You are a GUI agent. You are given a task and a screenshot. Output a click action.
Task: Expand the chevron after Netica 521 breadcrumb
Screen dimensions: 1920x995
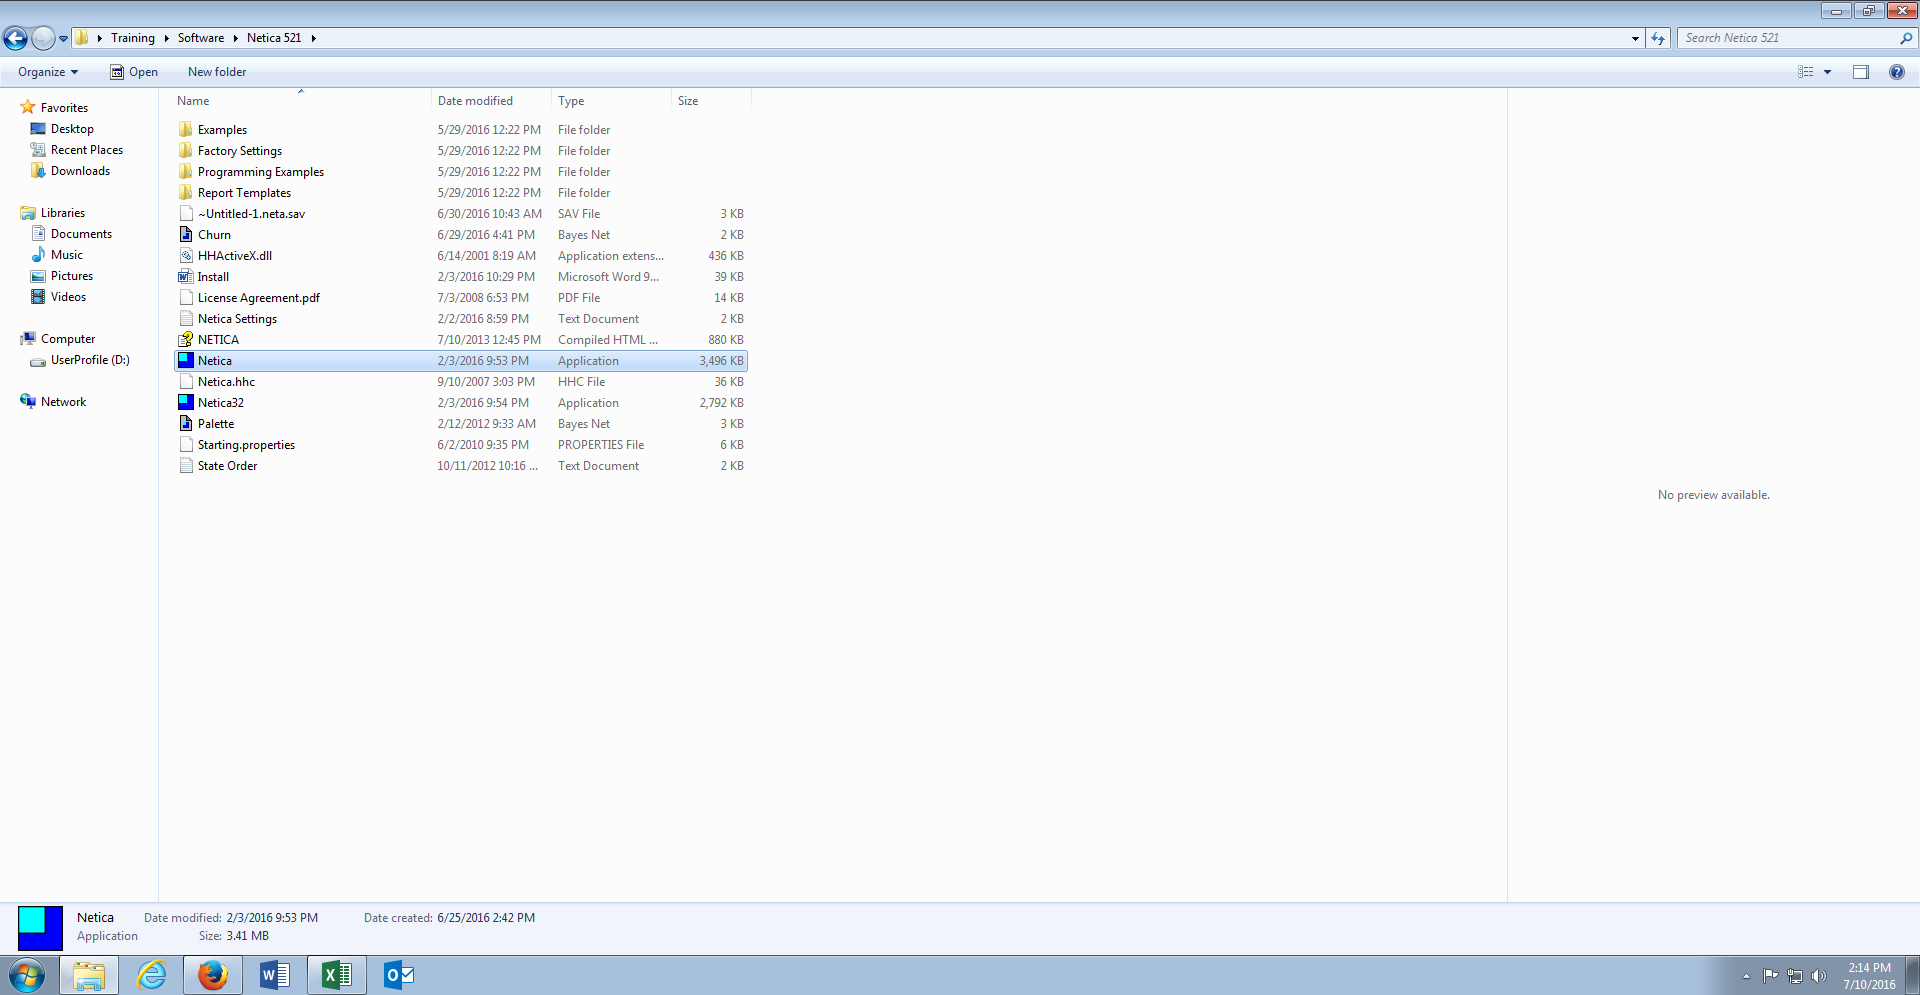313,38
